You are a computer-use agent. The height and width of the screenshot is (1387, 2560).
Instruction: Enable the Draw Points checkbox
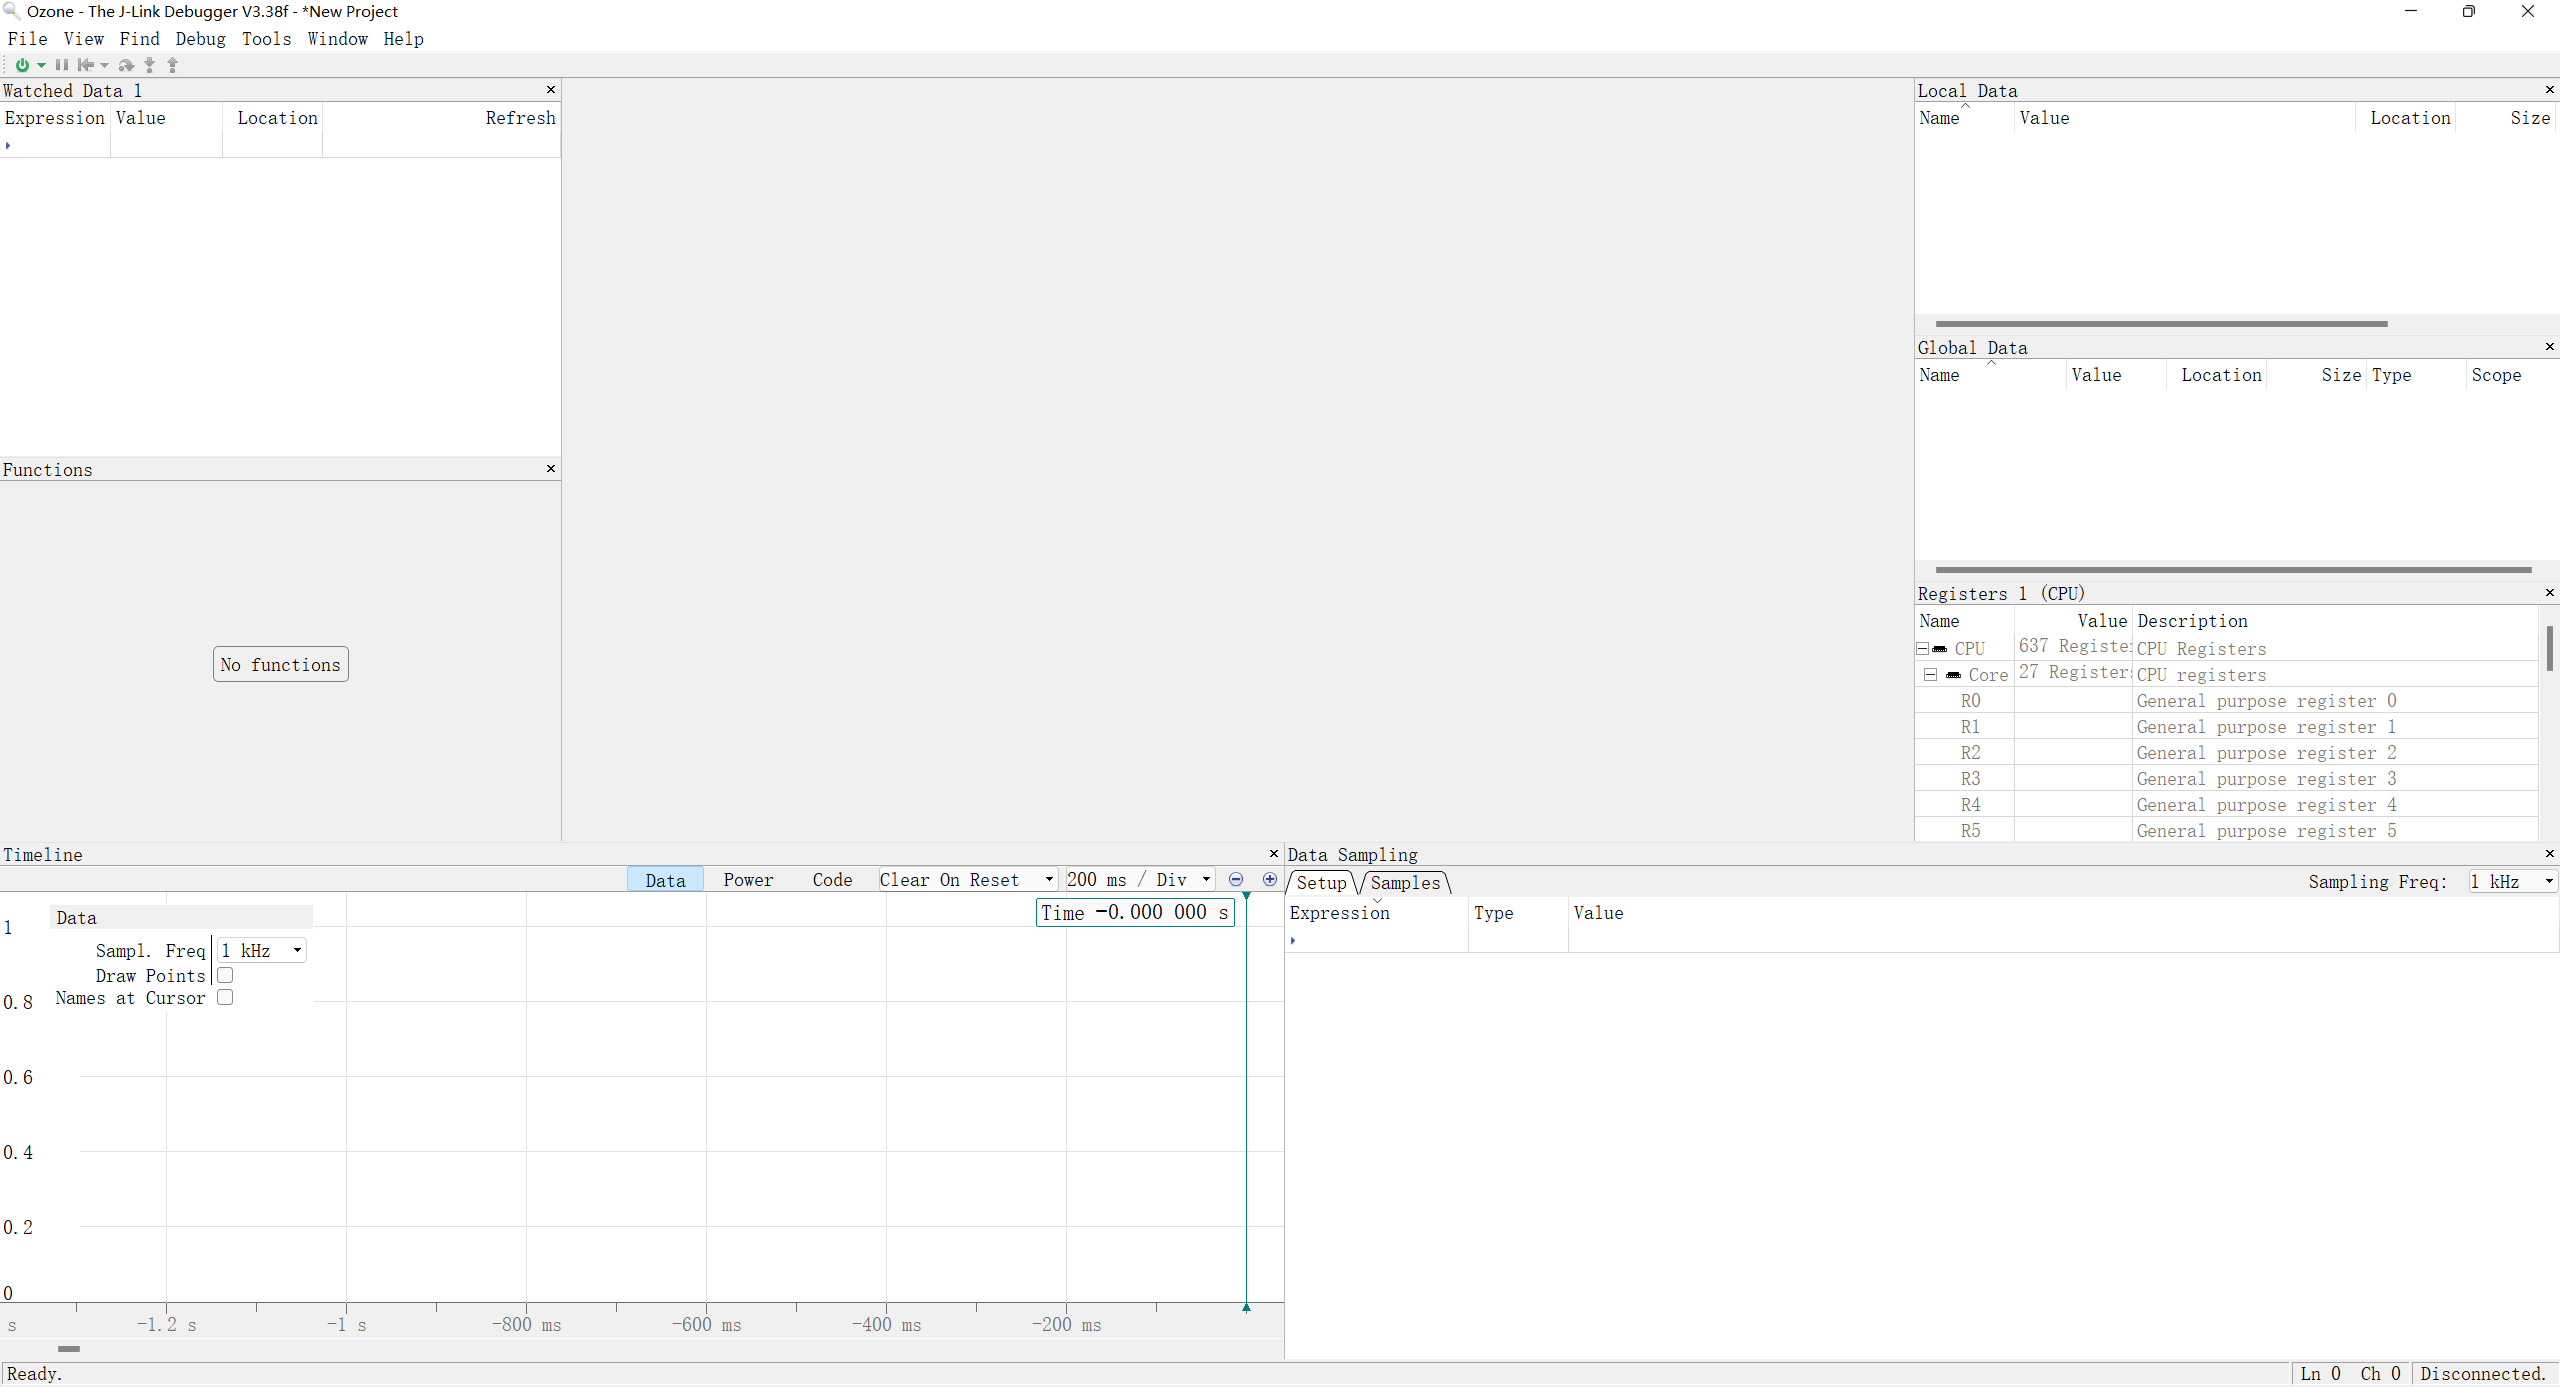click(225, 975)
